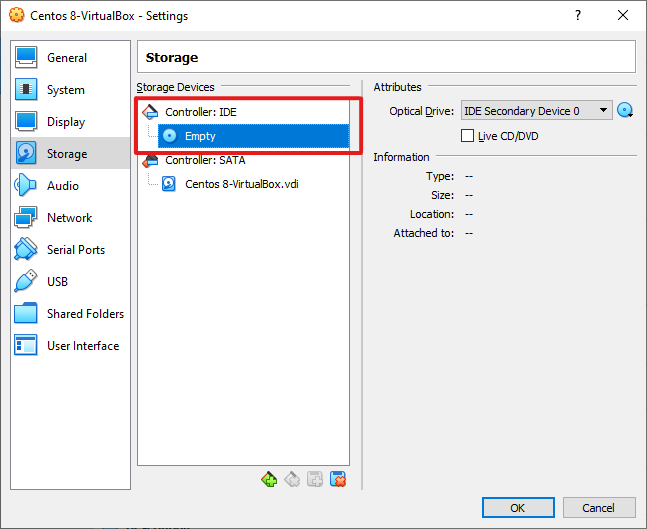Image resolution: width=647 pixels, height=529 pixels.
Task: Click the help question mark button
Action: (x=578, y=15)
